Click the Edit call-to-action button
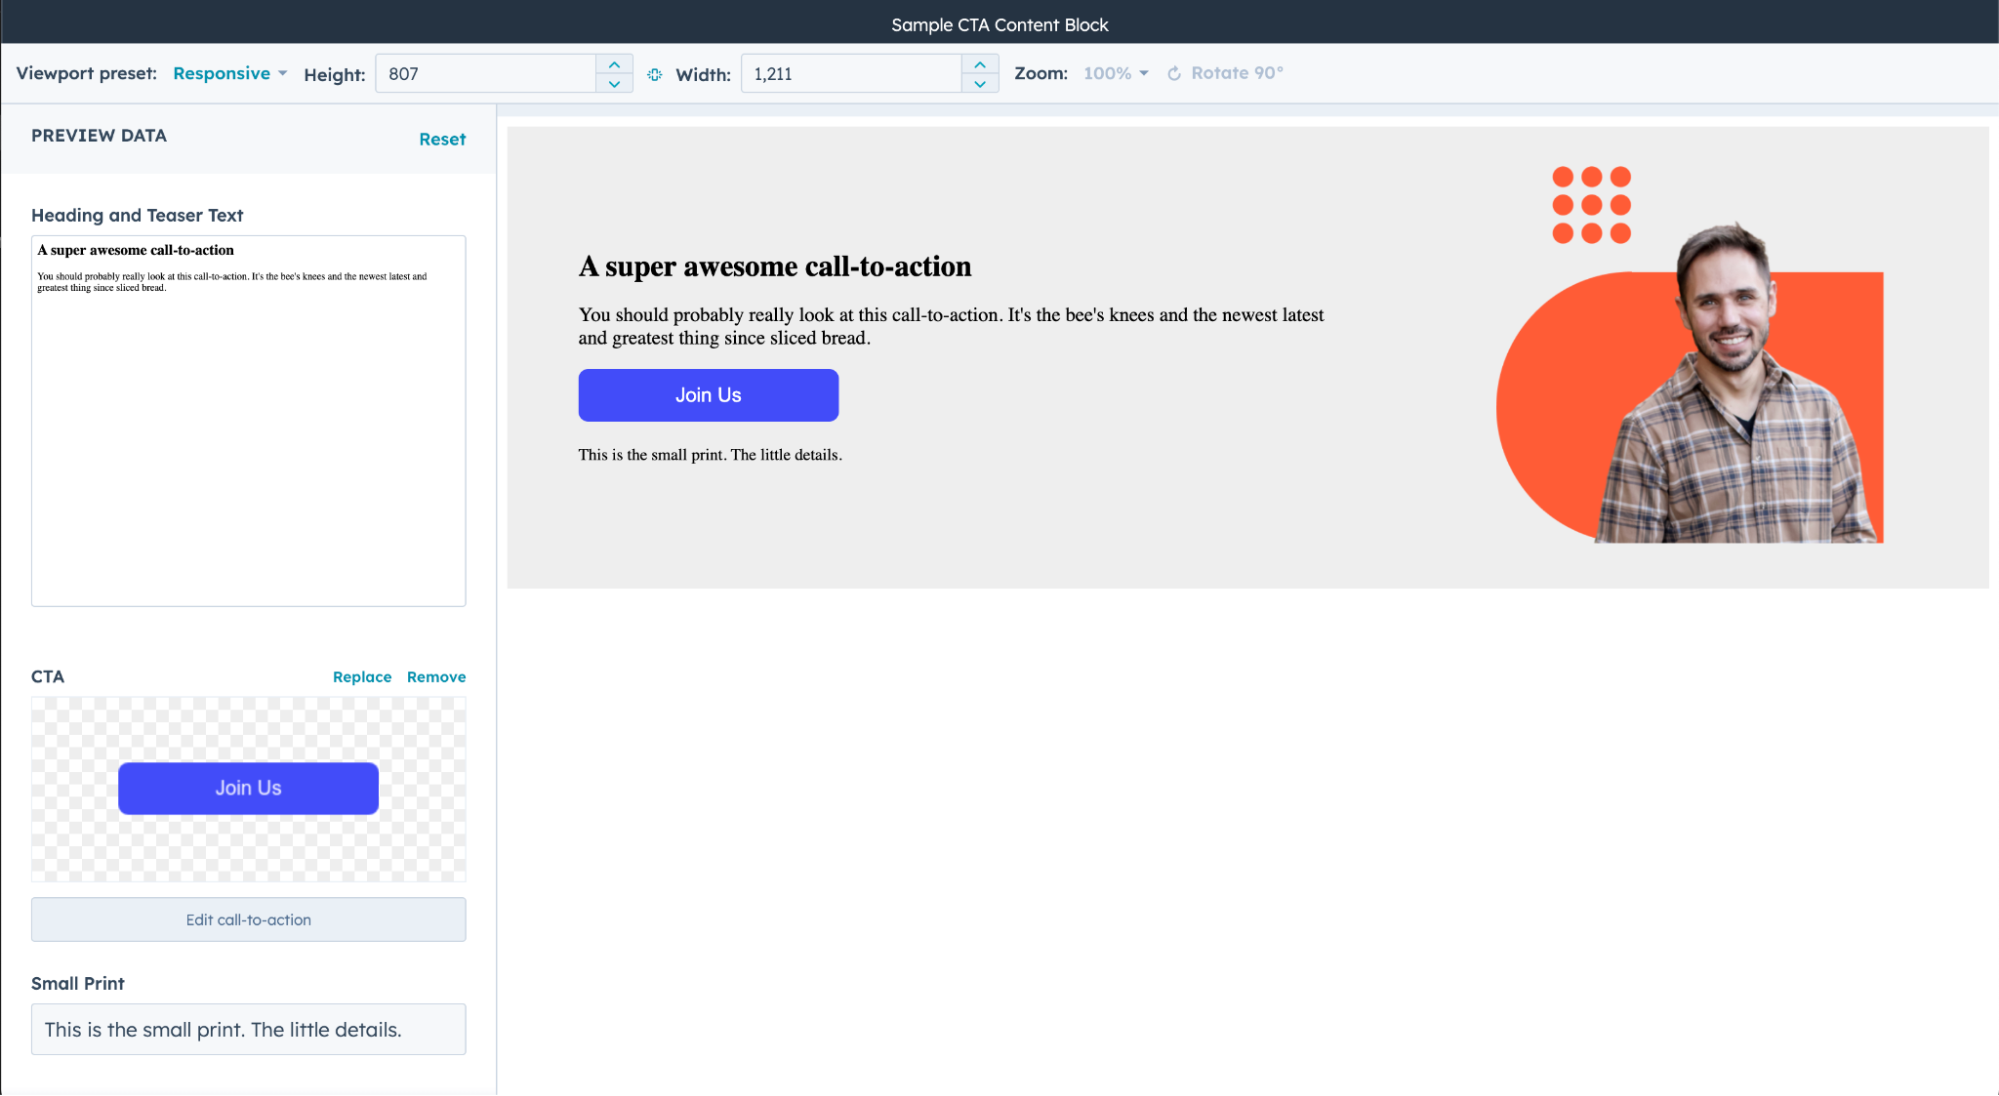Viewport: 1999px width, 1096px height. click(x=248, y=919)
